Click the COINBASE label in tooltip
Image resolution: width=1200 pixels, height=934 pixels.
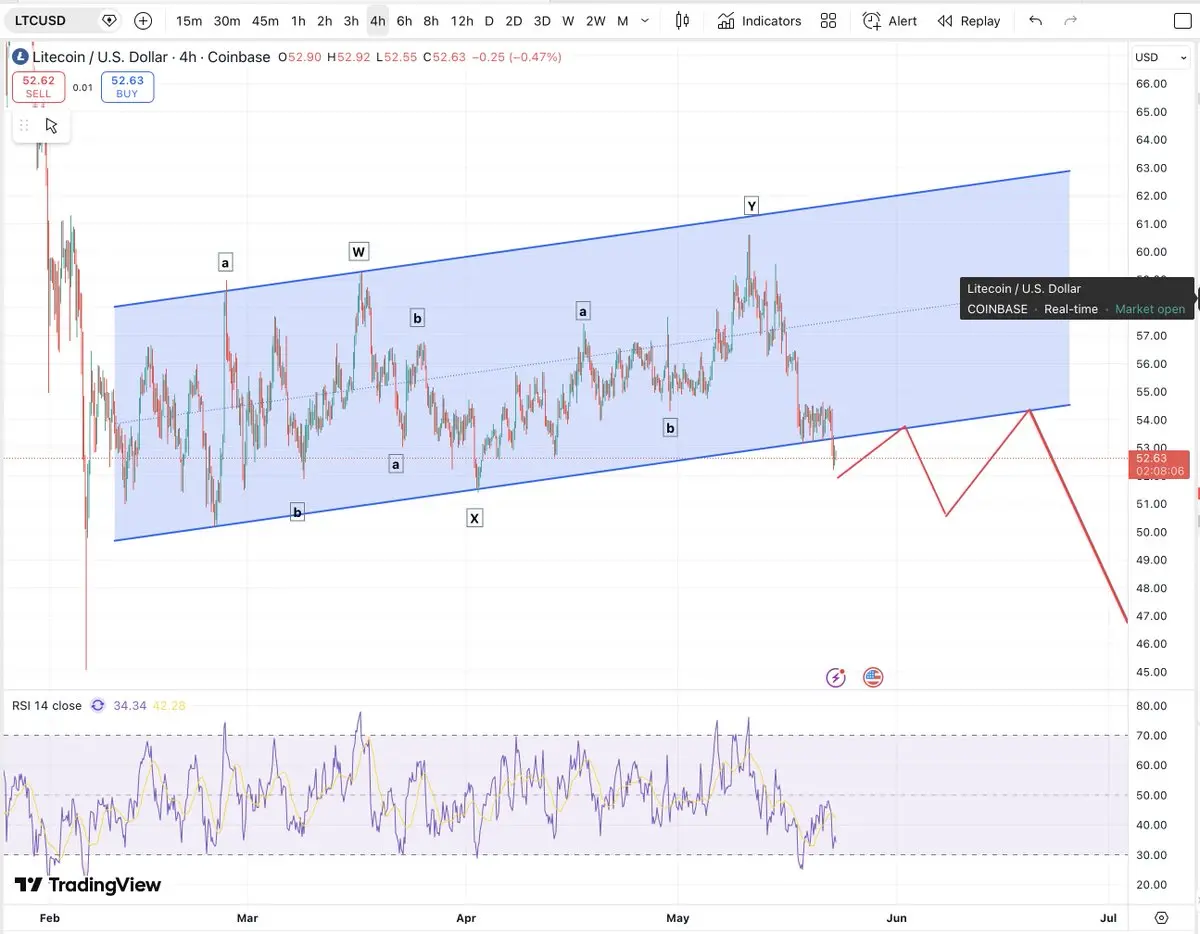coord(997,309)
